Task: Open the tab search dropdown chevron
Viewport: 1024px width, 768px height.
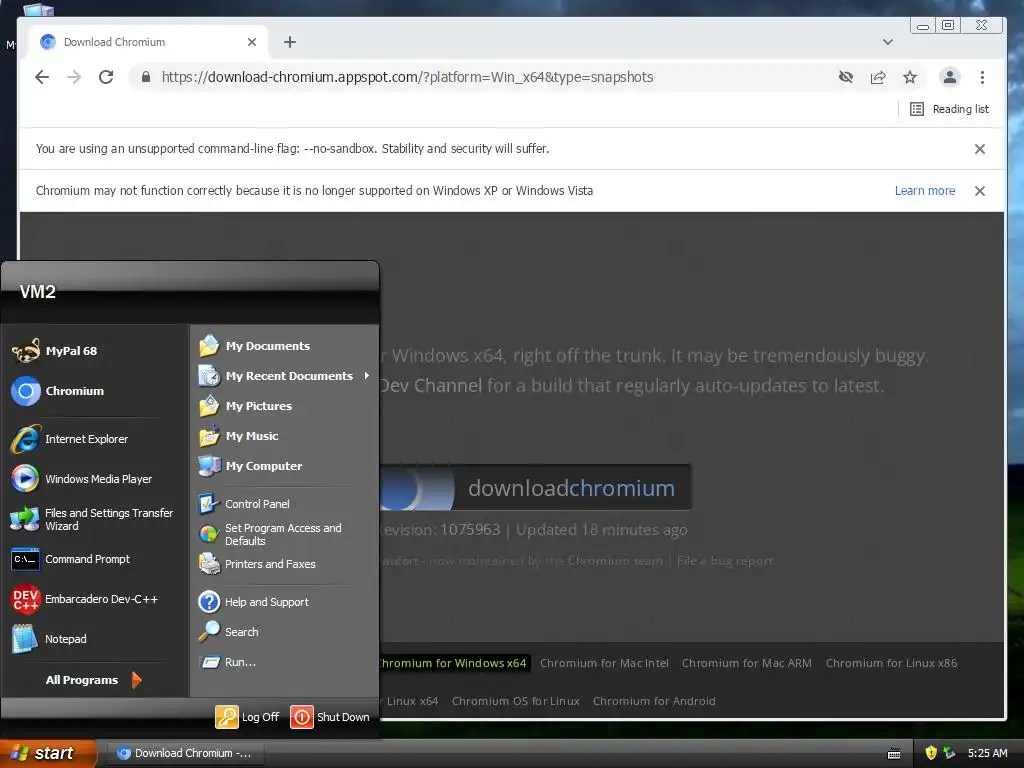Action: click(888, 42)
